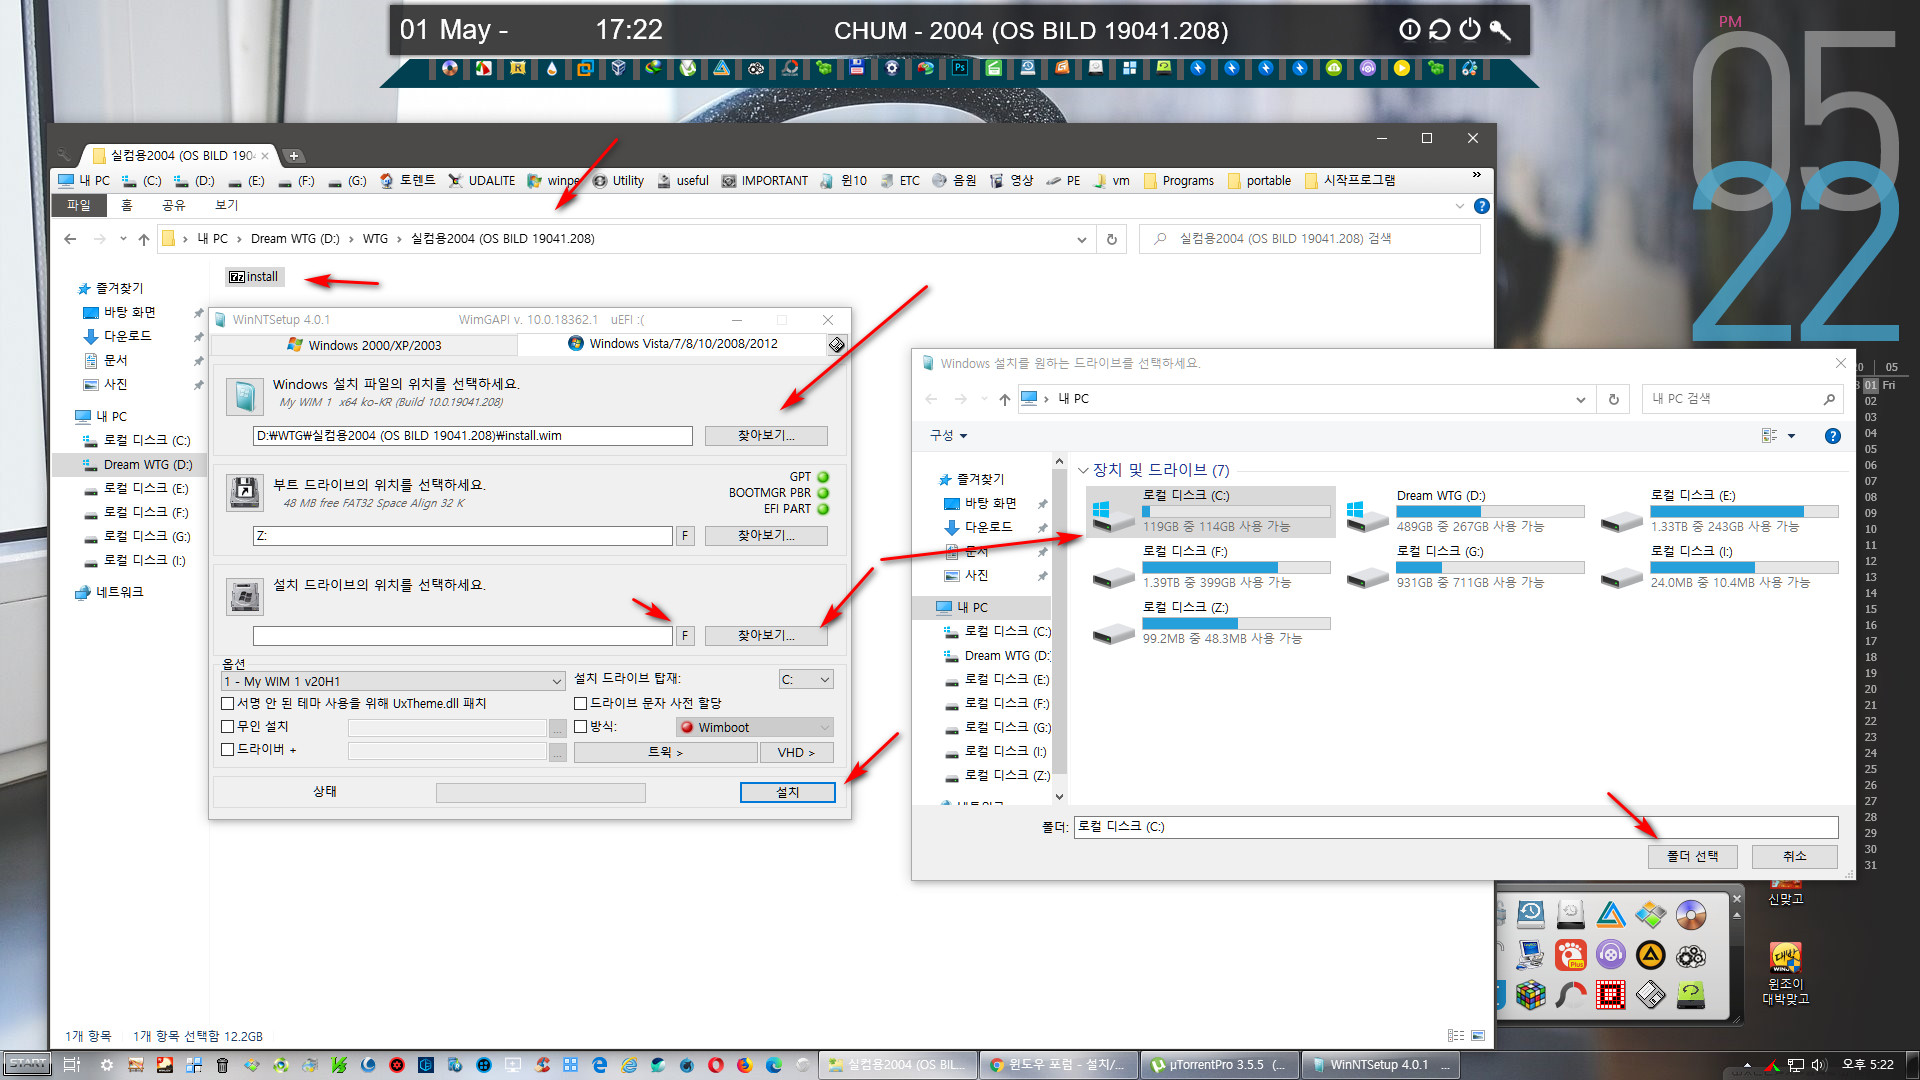Click the install drive disk icon in WinNTSetup
This screenshot has width=1920, height=1080.
tap(244, 596)
